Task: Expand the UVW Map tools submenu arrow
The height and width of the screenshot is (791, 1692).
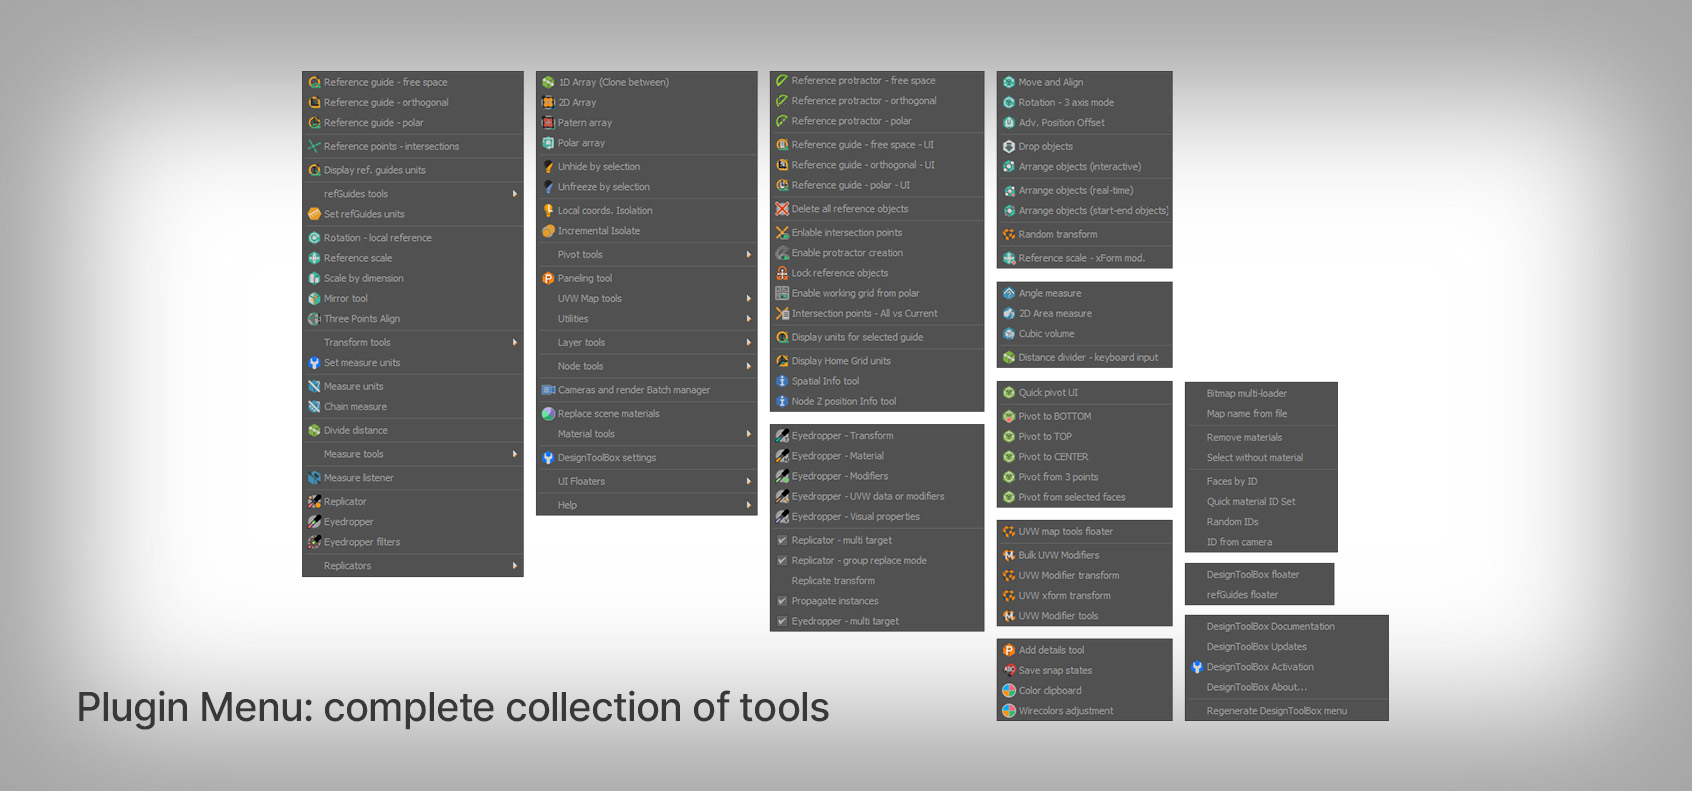Action: click(748, 299)
